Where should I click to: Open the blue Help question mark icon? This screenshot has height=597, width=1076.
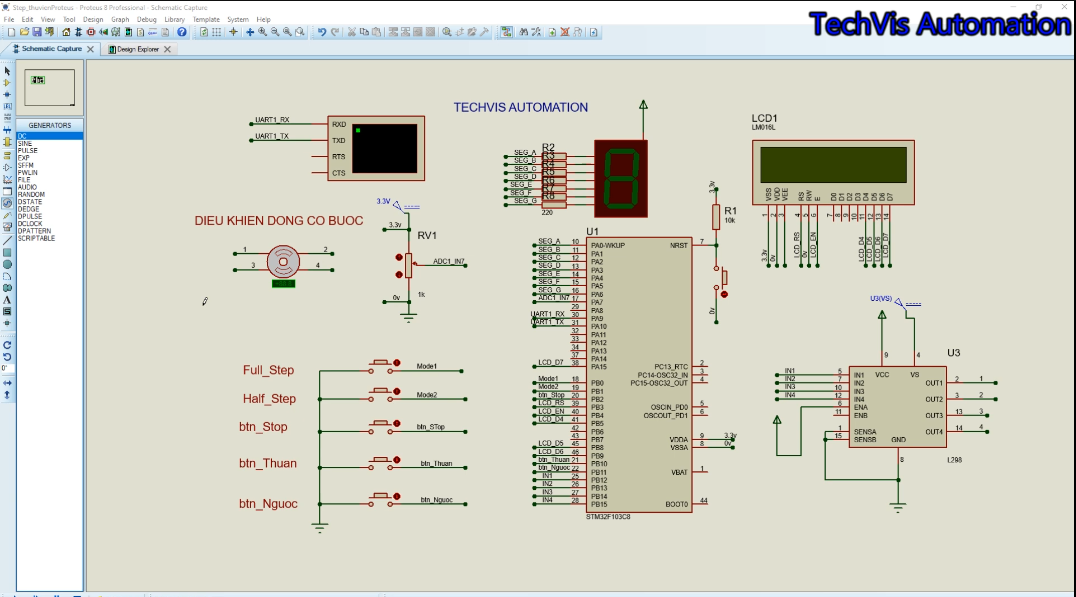point(182,32)
